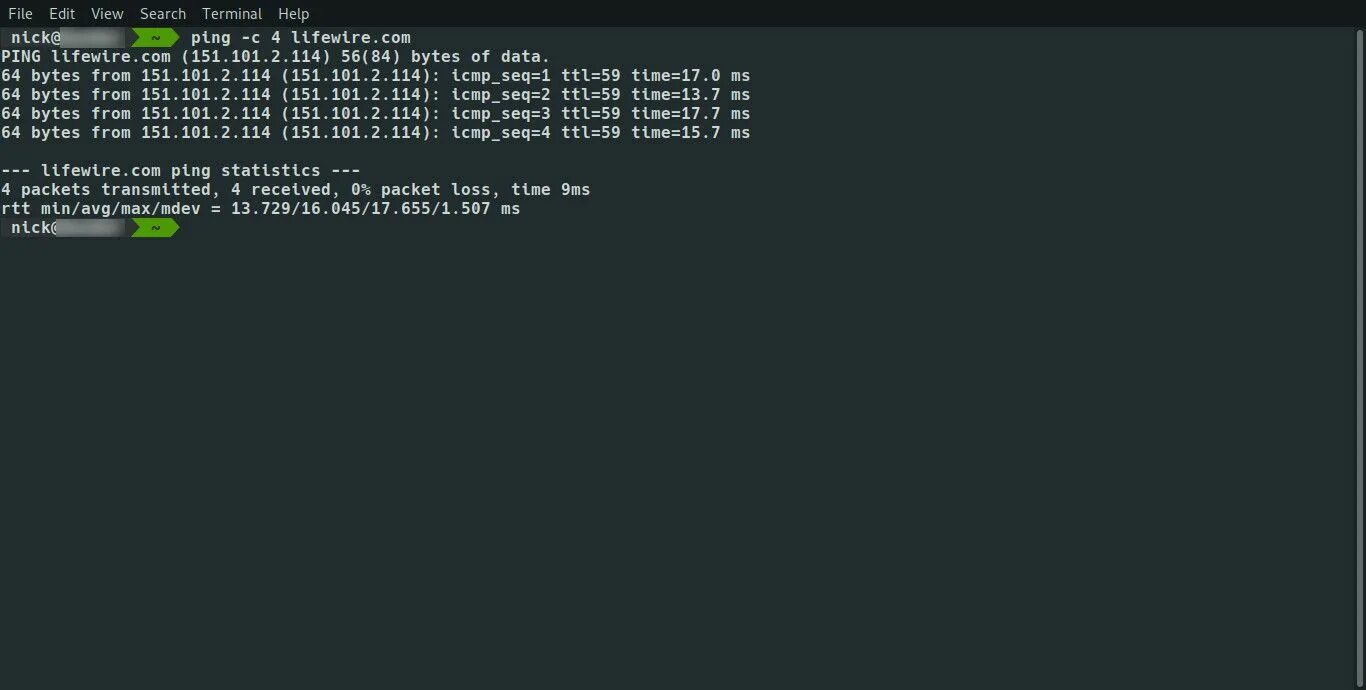Select the icmp_seq=3 reply line

tap(376, 114)
